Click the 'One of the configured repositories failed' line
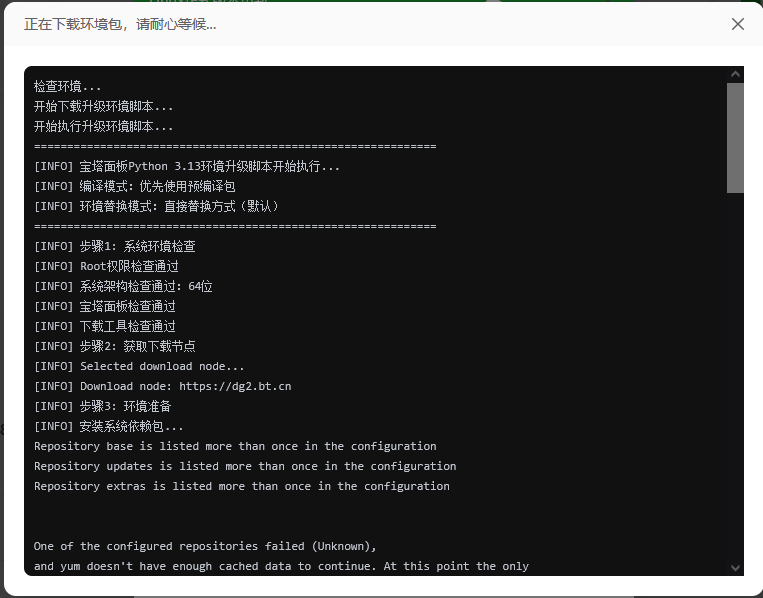 205,546
